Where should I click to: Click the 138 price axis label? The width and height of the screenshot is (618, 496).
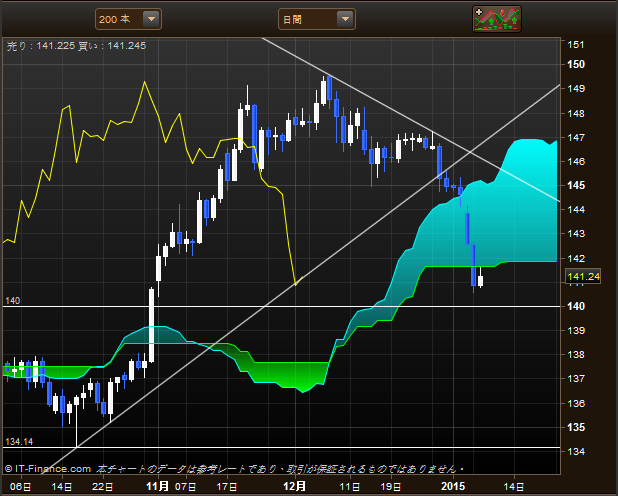(x=576, y=354)
